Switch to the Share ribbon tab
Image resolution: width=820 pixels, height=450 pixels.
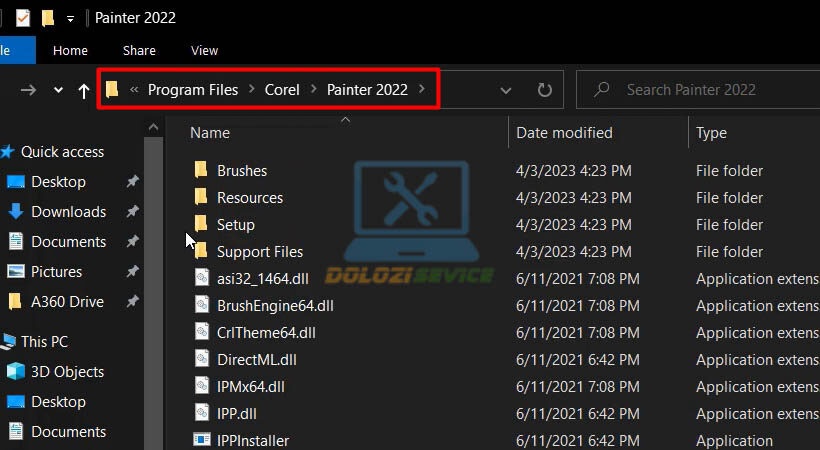point(139,51)
